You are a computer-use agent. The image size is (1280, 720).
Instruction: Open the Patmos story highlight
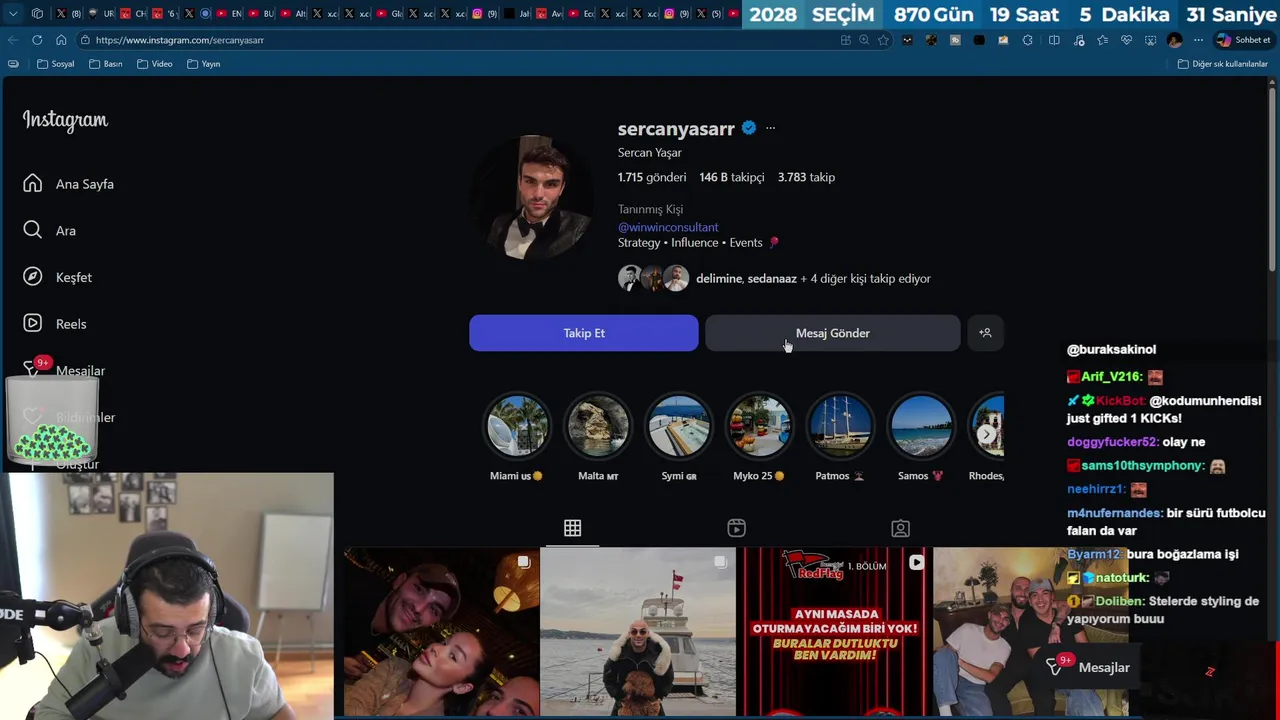point(840,437)
